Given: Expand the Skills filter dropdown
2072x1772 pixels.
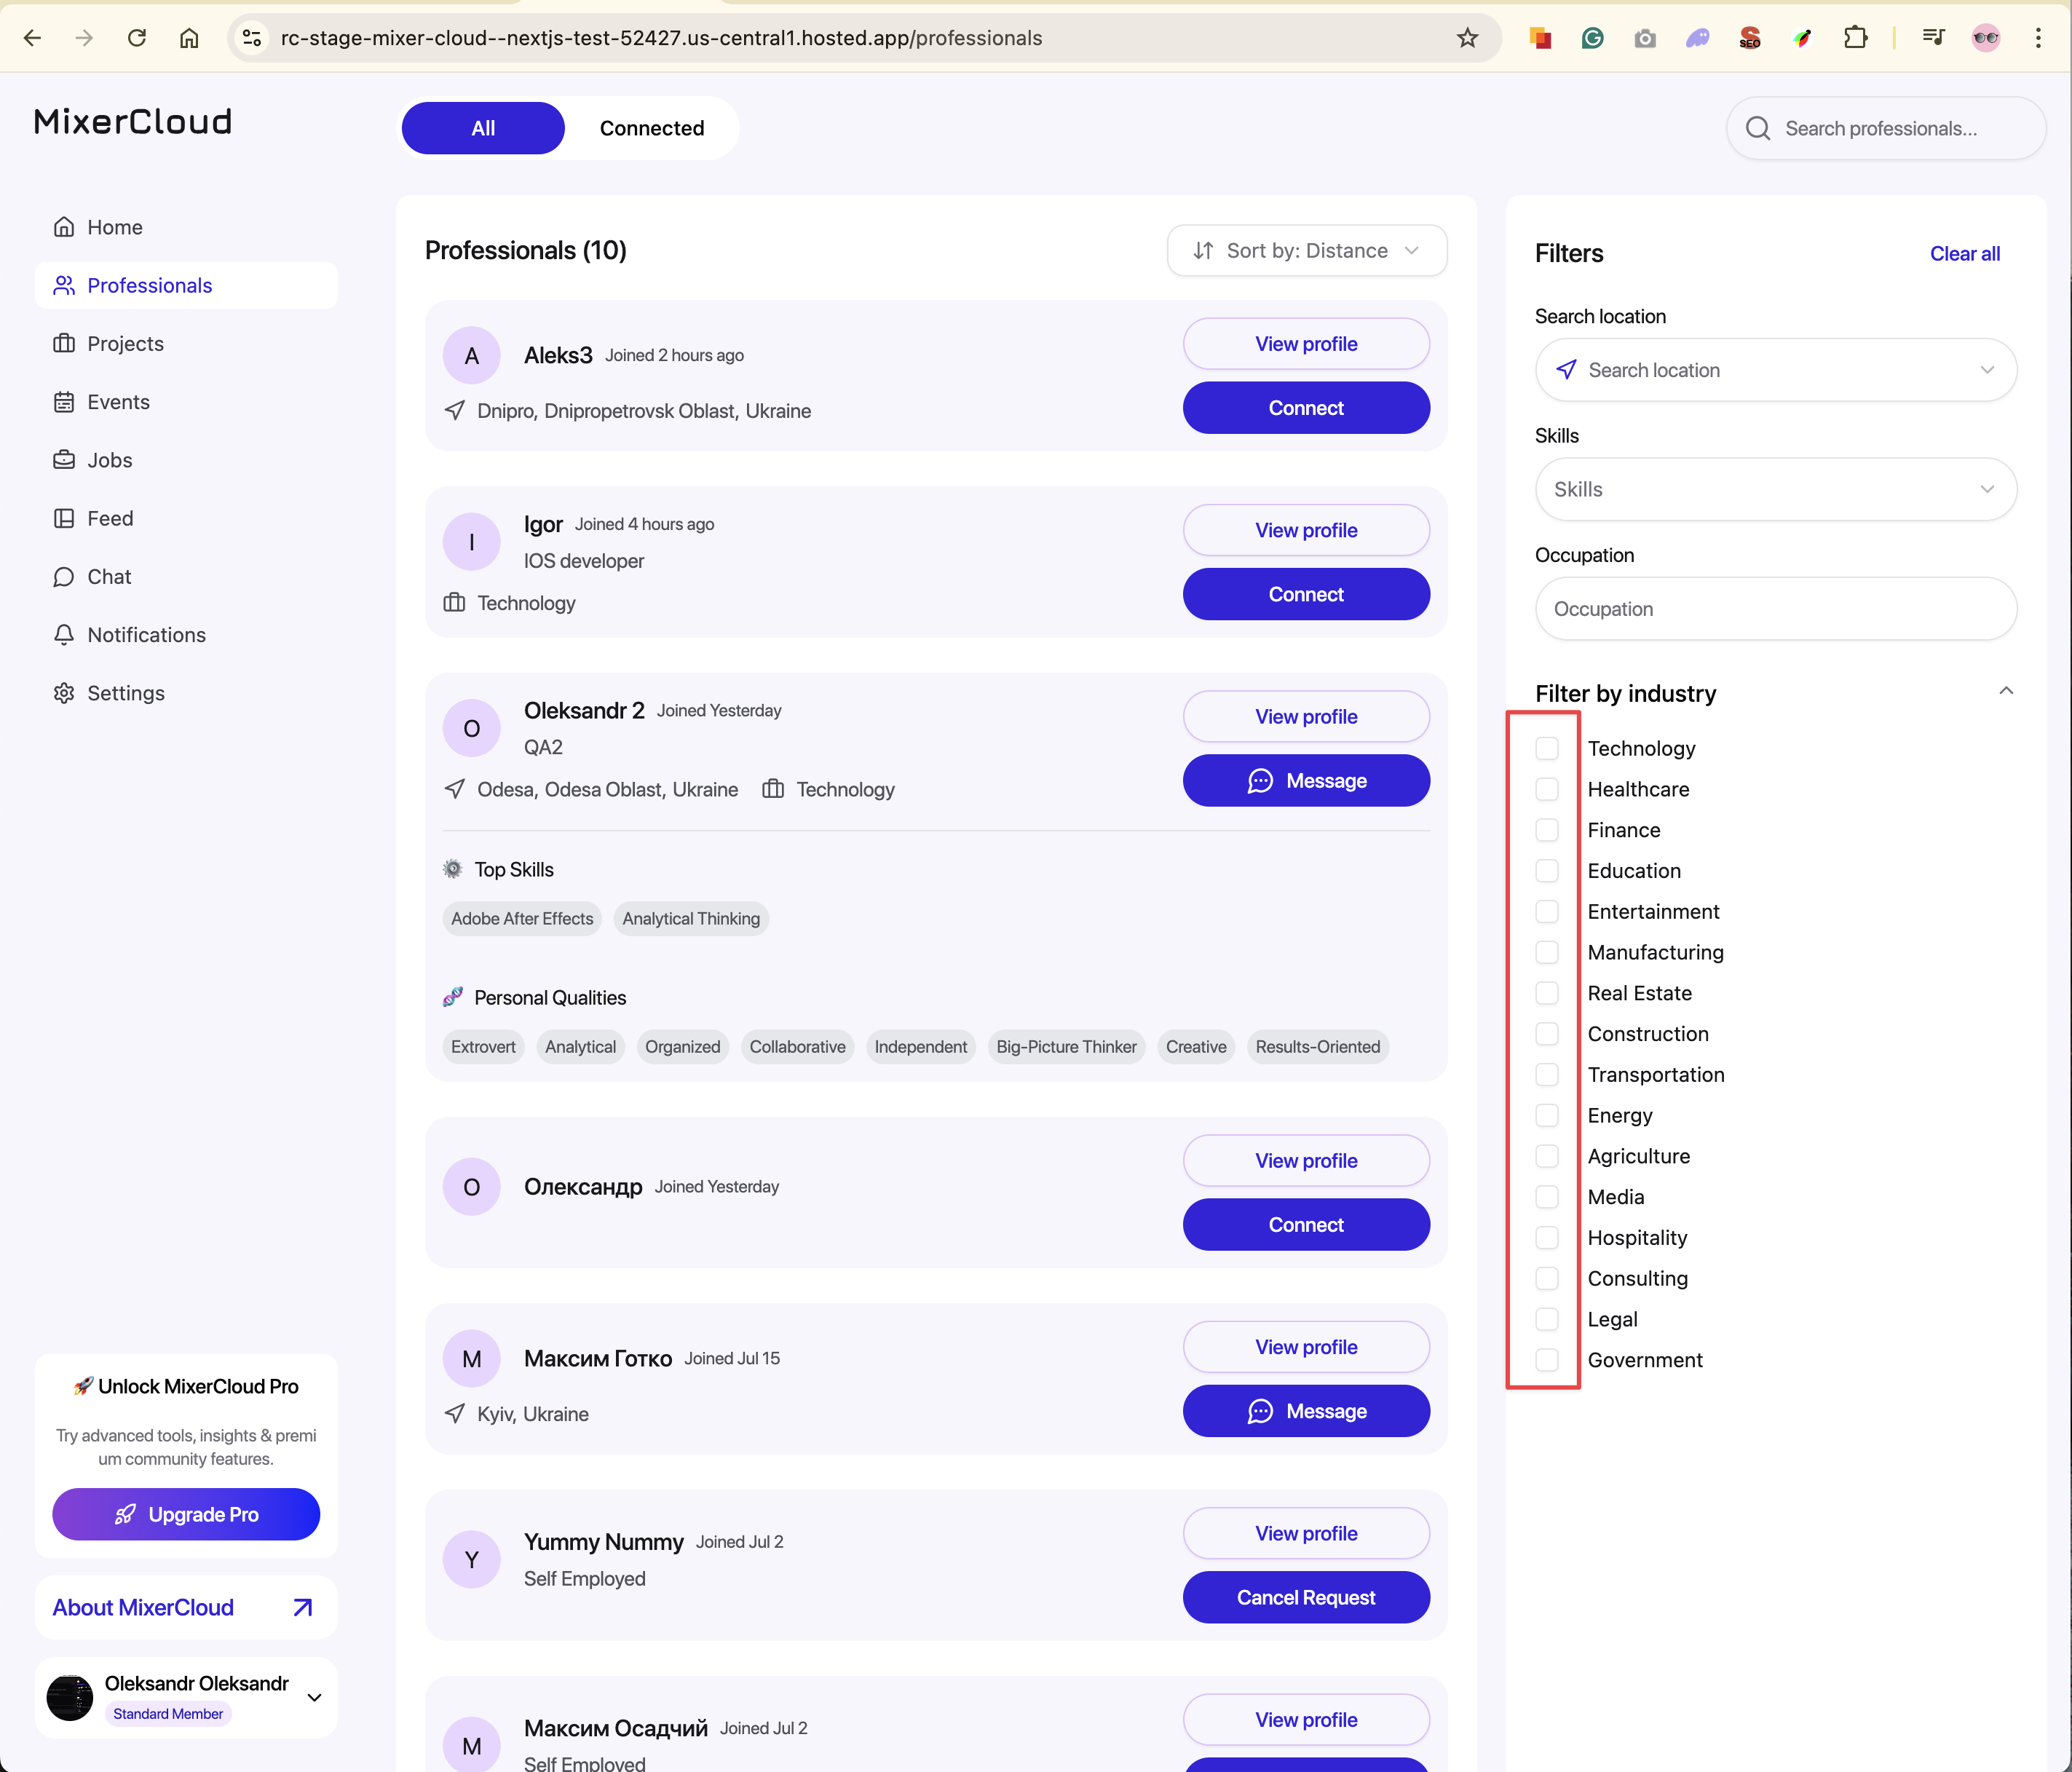Looking at the screenshot, I should pyautogui.click(x=1775, y=489).
